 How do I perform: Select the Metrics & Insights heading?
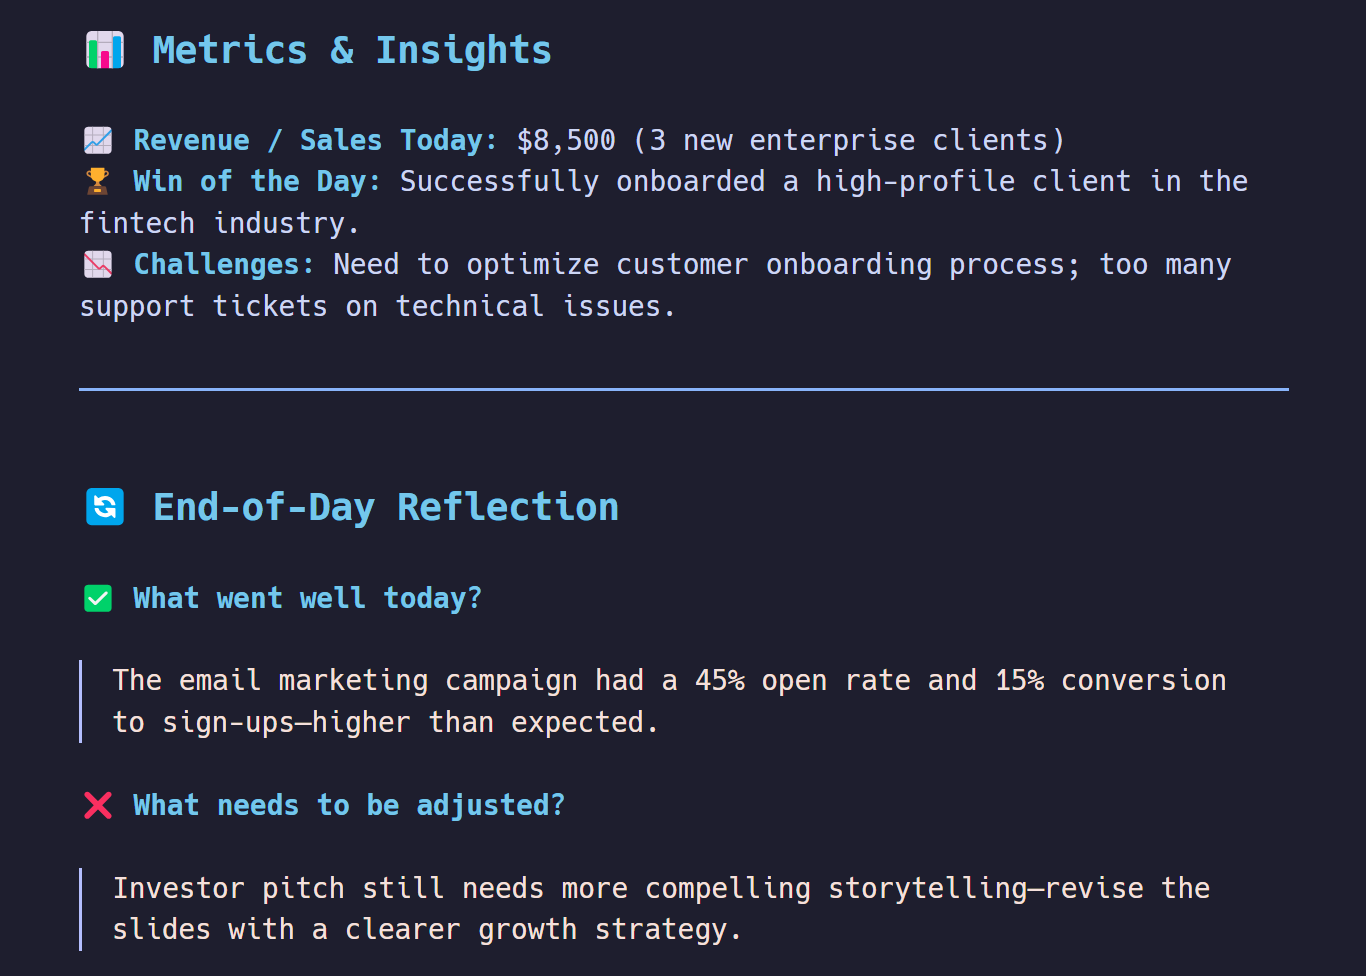(352, 50)
